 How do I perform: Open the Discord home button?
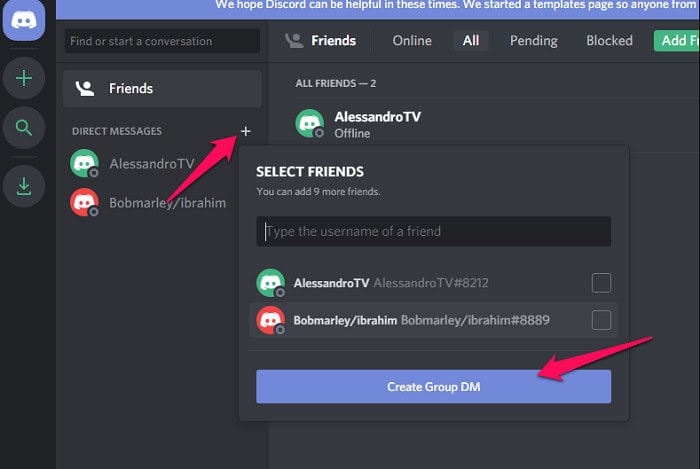24,20
